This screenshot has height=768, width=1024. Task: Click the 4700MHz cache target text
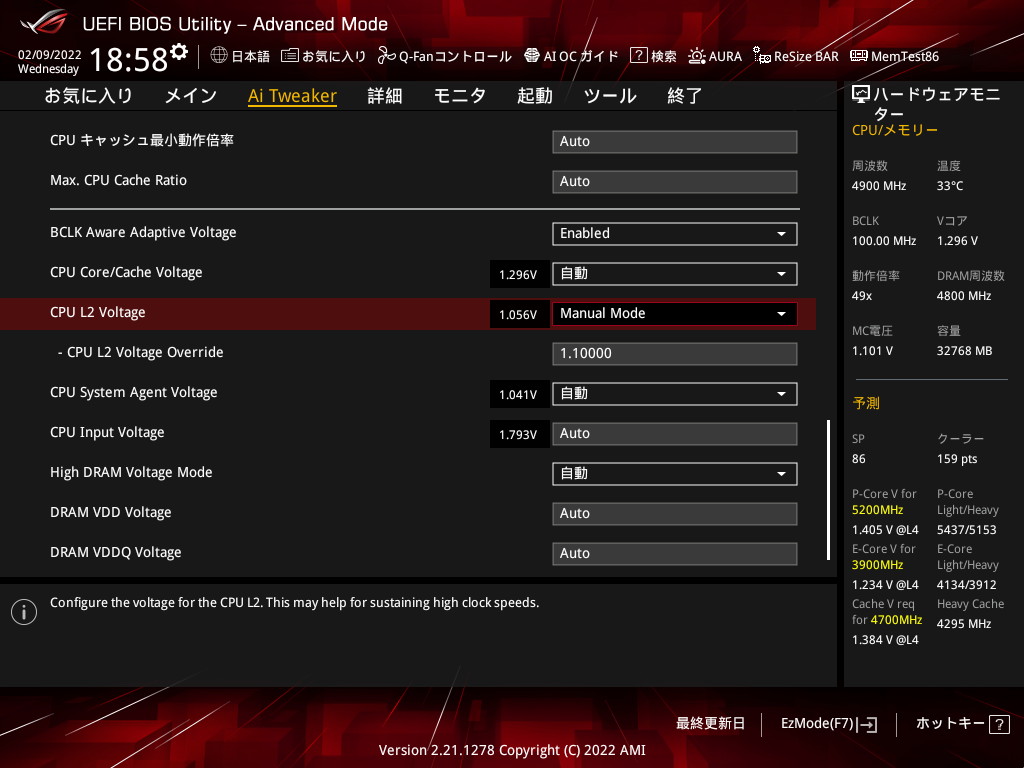pos(896,619)
